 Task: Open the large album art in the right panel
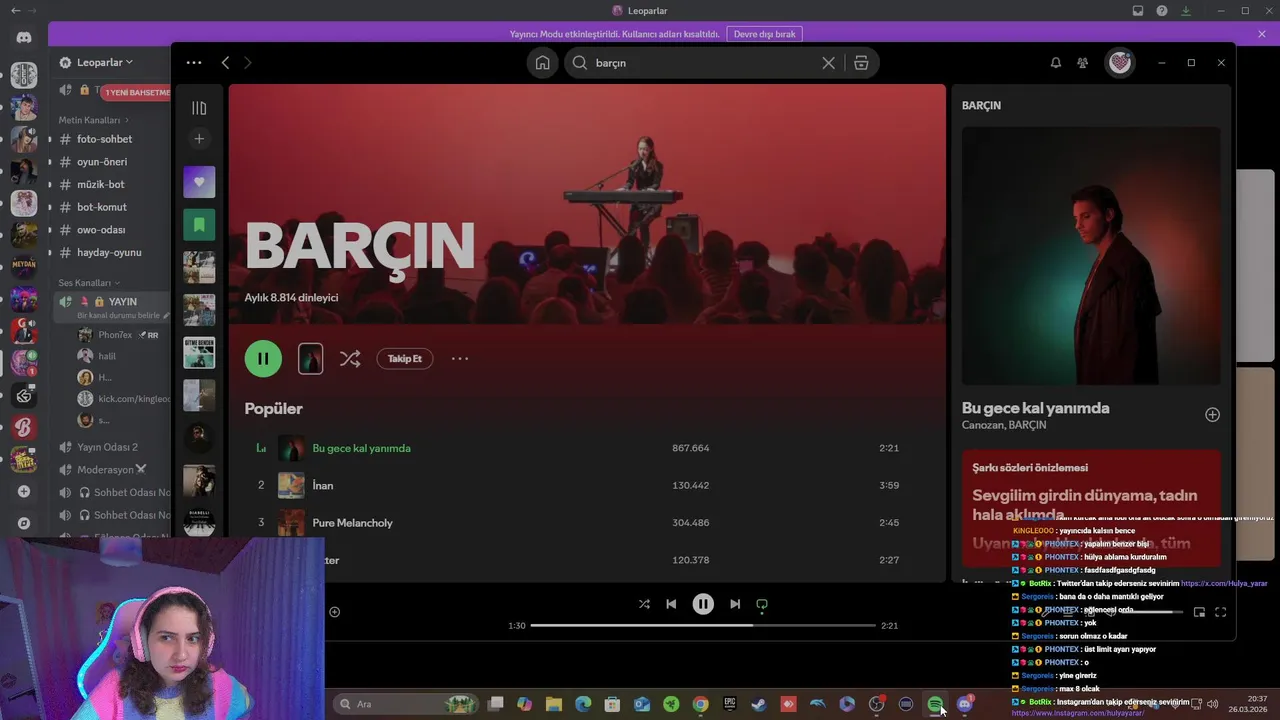coord(1091,256)
